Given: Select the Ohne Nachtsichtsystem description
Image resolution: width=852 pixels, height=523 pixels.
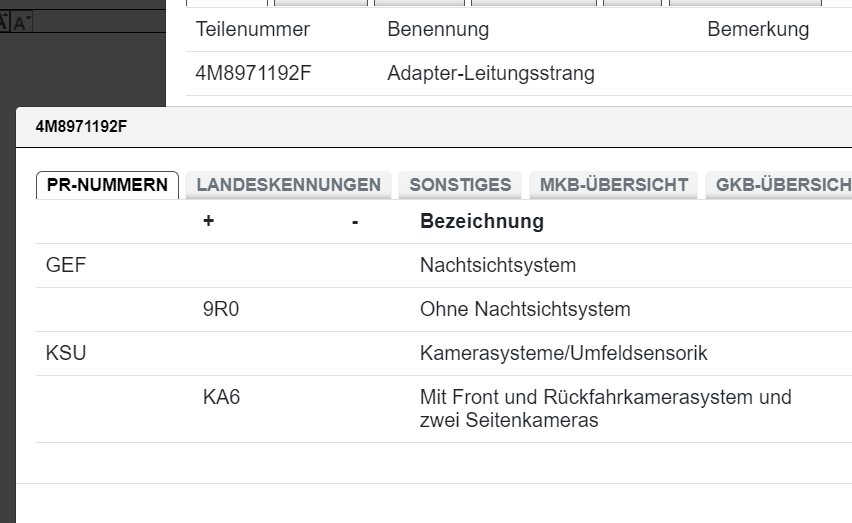Looking at the screenshot, I should pos(525,310).
